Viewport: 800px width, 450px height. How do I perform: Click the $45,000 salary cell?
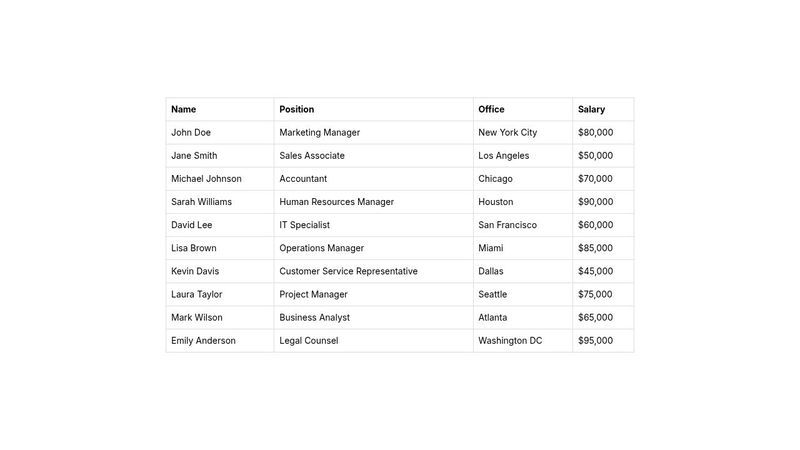pyautogui.click(x=596, y=271)
